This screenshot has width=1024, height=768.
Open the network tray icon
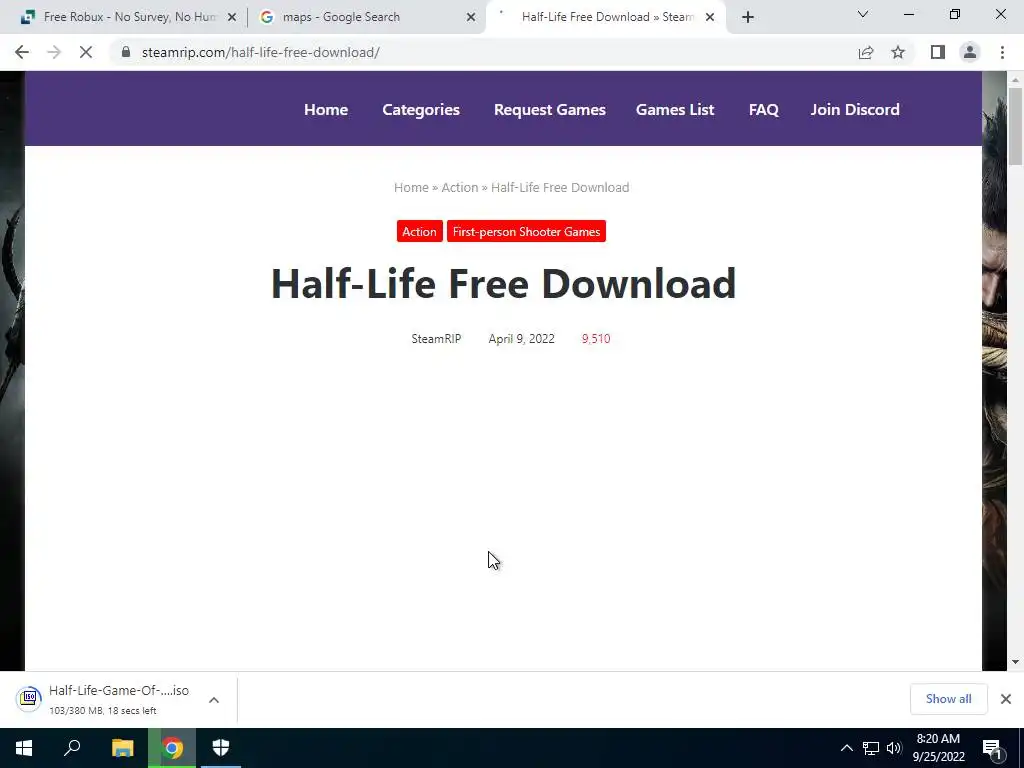871,748
